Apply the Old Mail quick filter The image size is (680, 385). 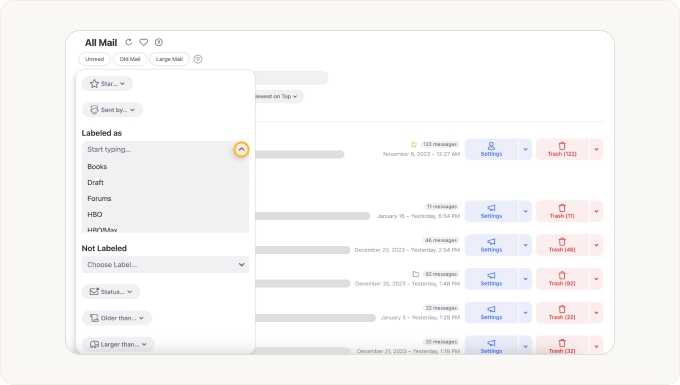(x=130, y=59)
